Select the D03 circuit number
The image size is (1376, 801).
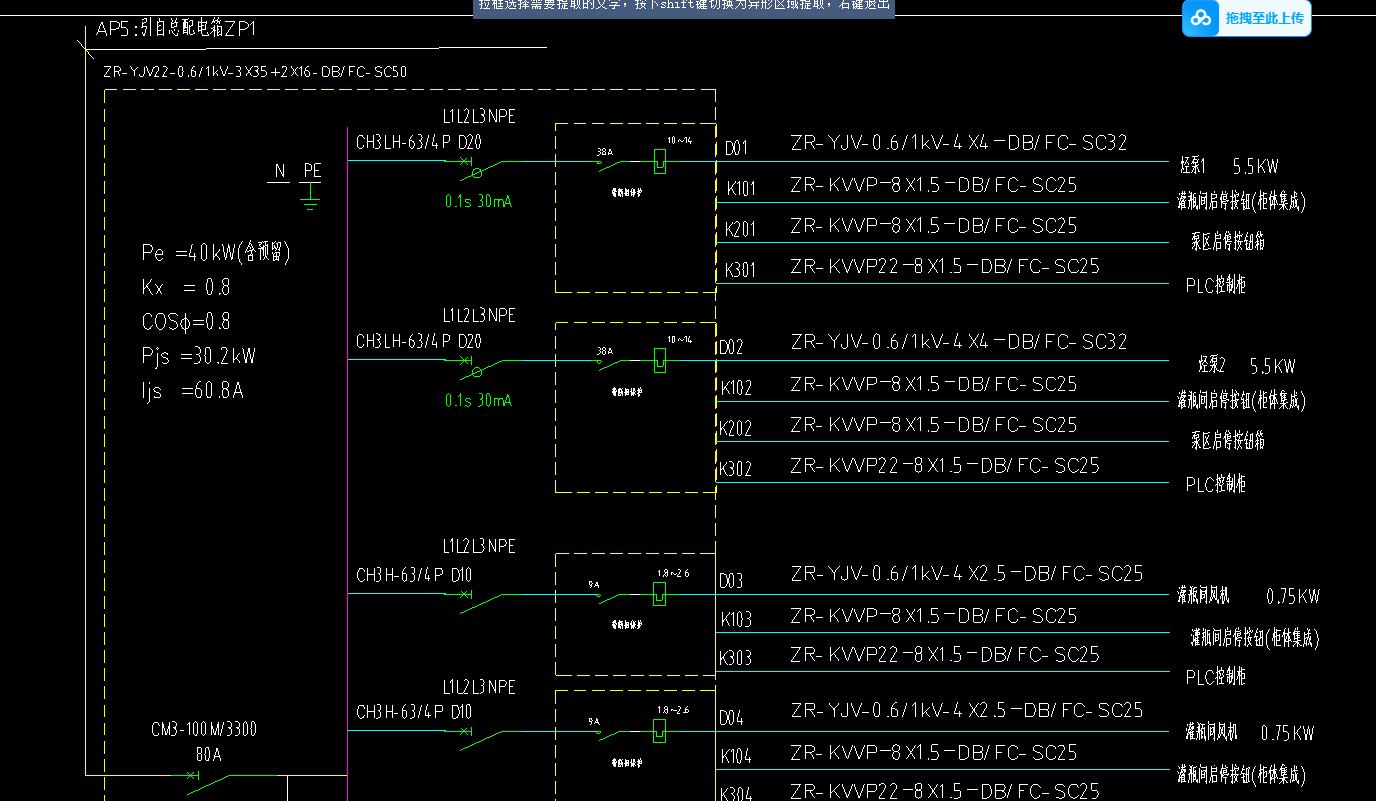[732, 581]
